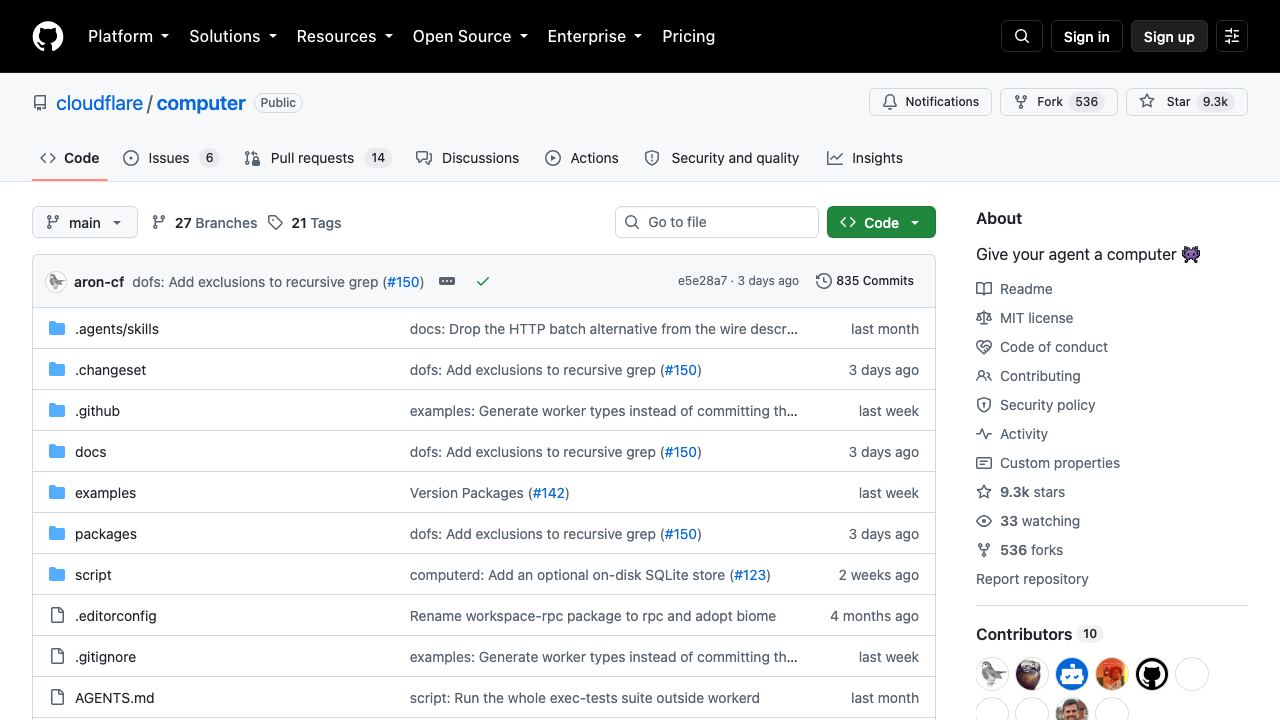Click the folder icon for packages

57,534
